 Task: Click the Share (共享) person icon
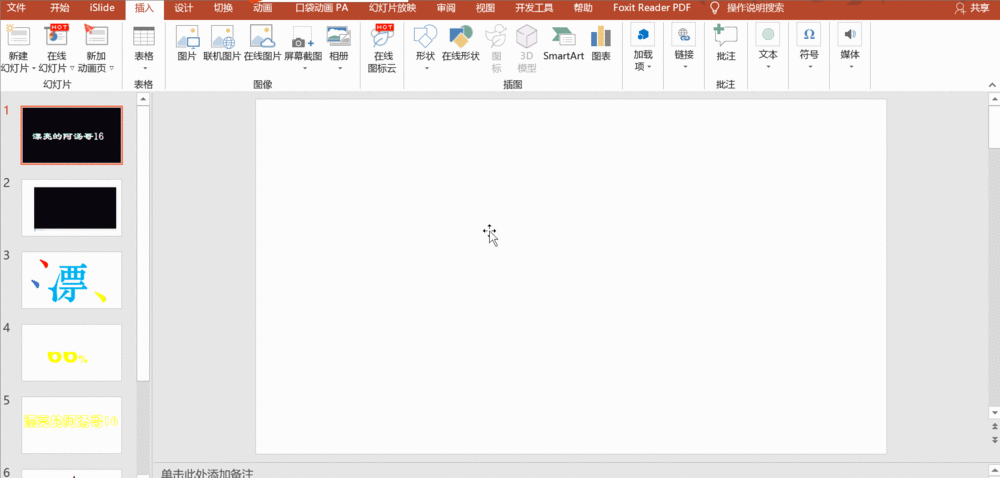click(960, 8)
